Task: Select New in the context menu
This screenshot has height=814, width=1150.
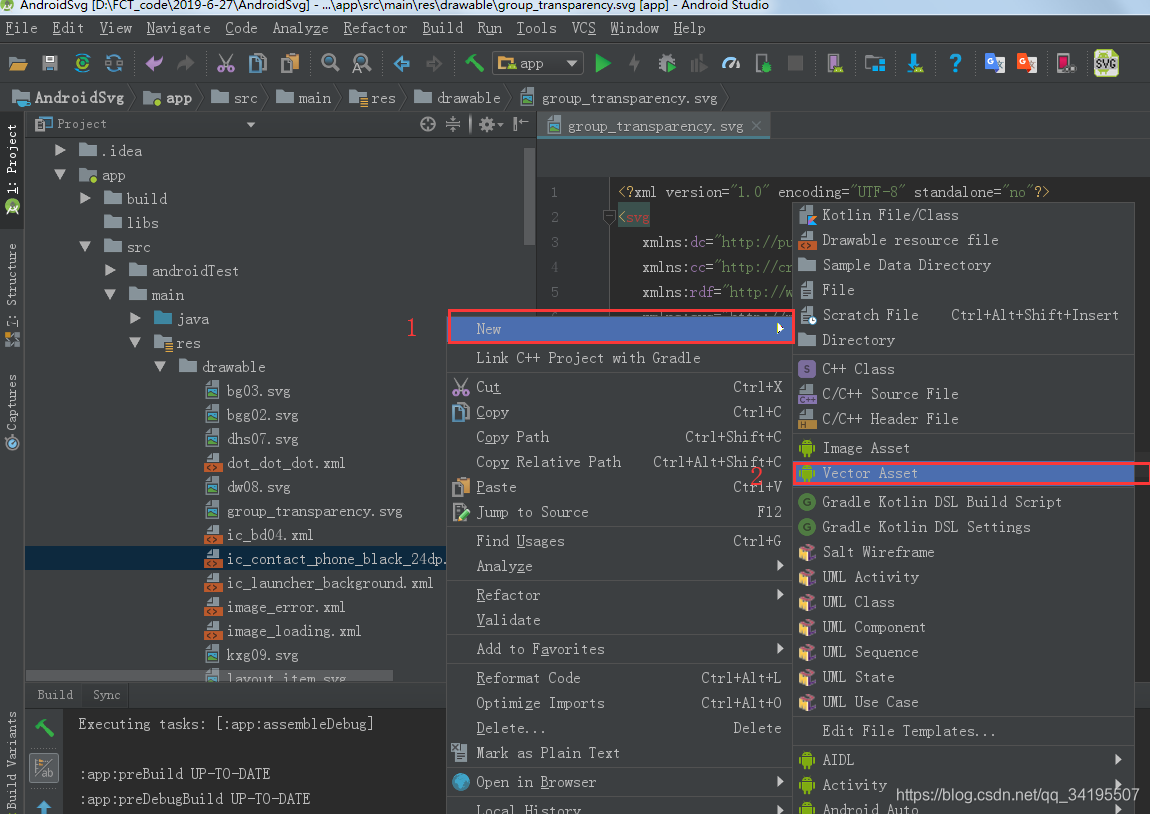Action: click(620, 329)
